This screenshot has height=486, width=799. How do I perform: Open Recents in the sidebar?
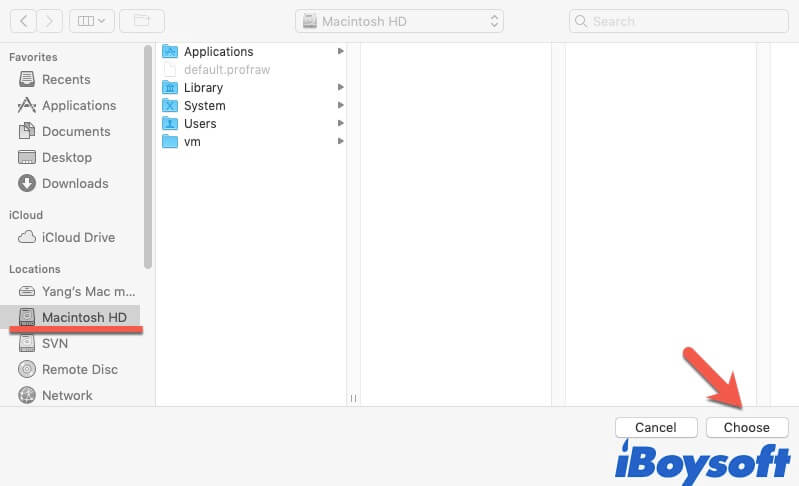[66, 80]
